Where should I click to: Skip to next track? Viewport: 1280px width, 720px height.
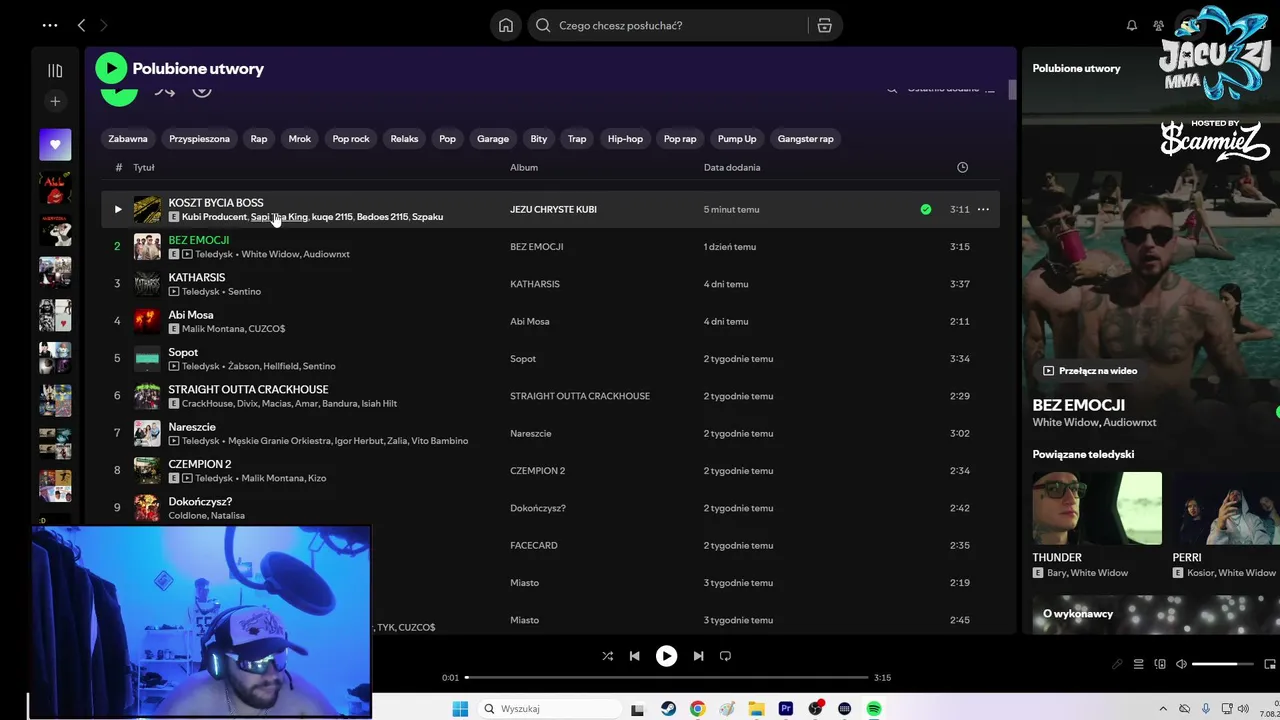tap(698, 656)
